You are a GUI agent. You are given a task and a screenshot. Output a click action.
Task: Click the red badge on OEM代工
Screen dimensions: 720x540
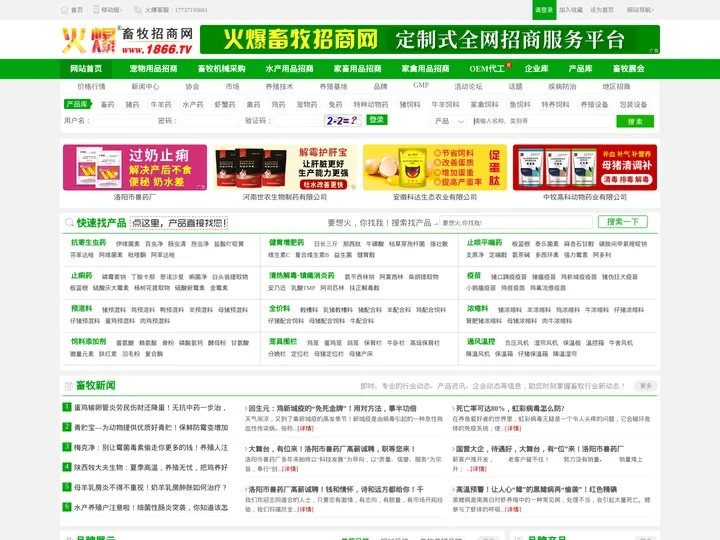tap(509, 65)
